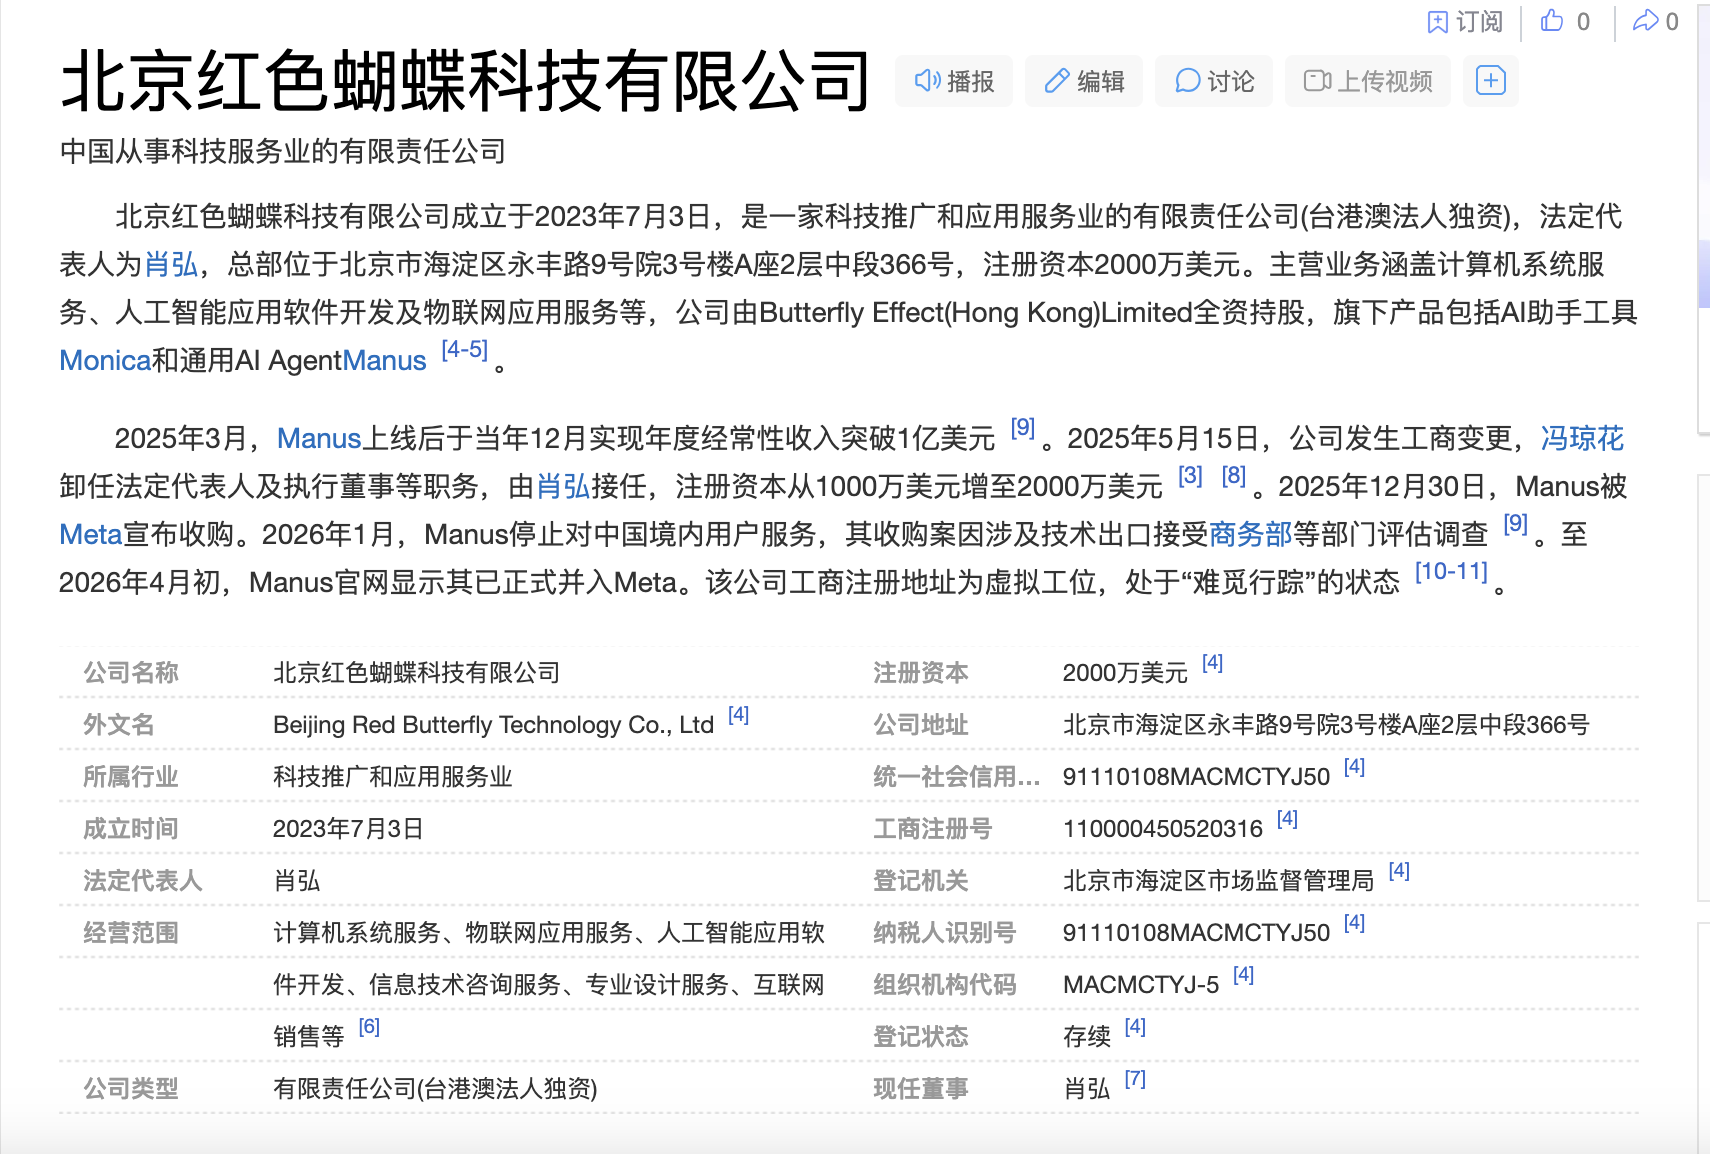The width and height of the screenshot is (1710, 1154).
Task: Open the Monica link
Action: pyautogui.click(x=104, y=360)
